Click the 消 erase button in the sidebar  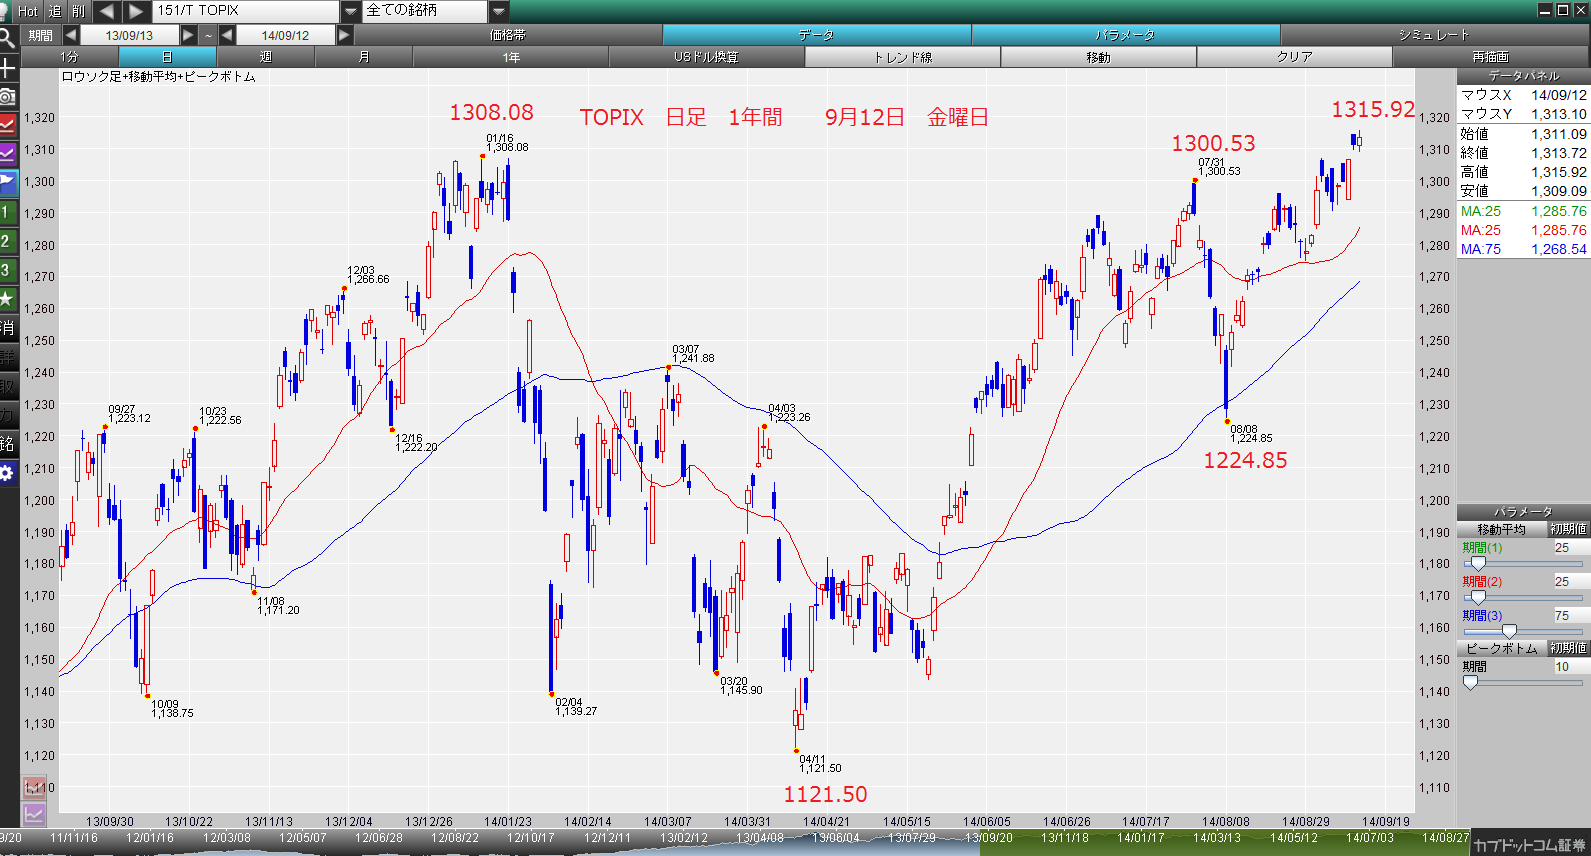pos(8,328)
